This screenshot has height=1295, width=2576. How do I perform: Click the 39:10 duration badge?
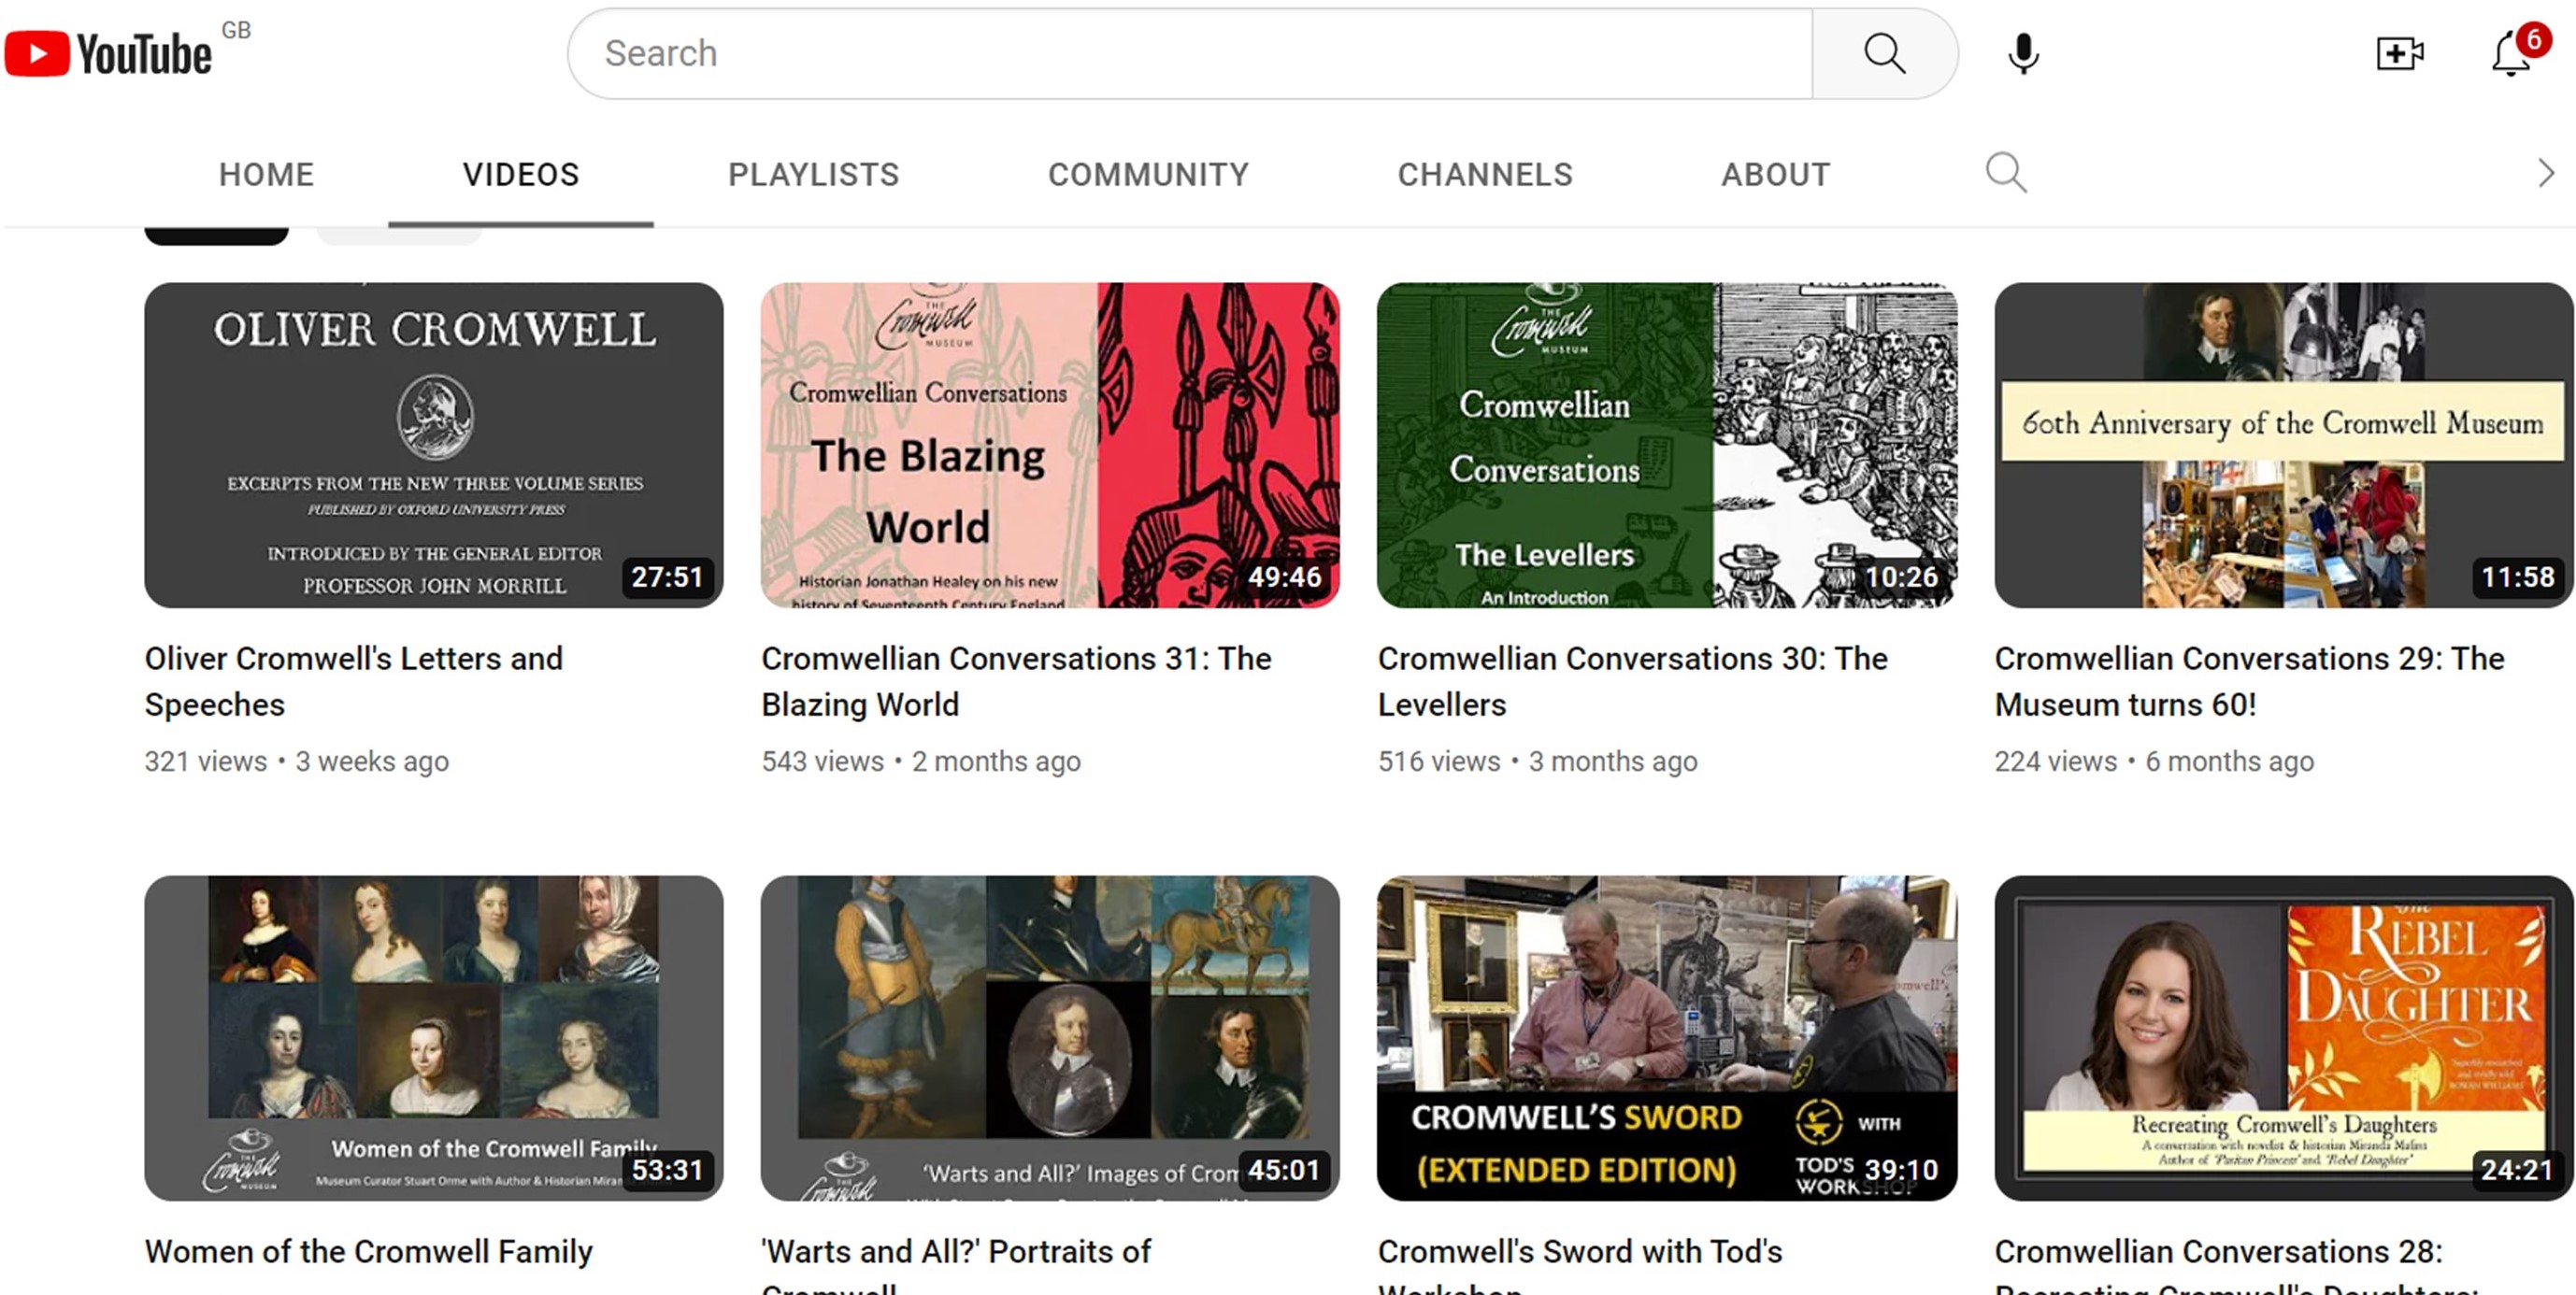pyautogui.click(x=1901, y=1170)
